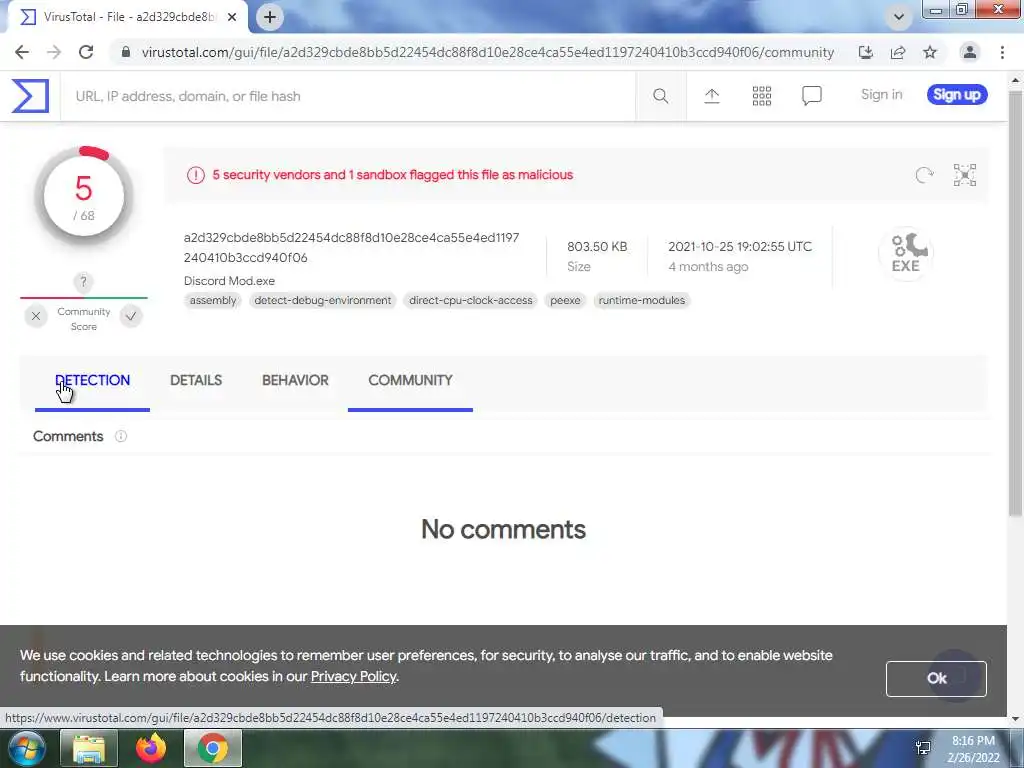Switch to the DETAILS tab

(x=196, y=381)
